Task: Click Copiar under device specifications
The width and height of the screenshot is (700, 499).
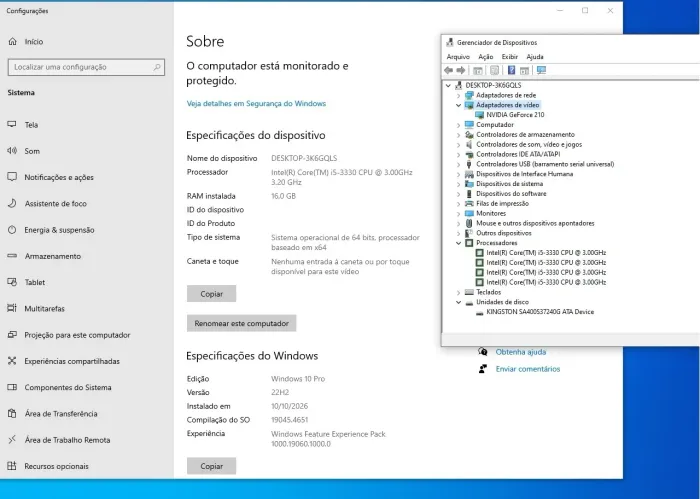Action: click(x=212, y=294)
